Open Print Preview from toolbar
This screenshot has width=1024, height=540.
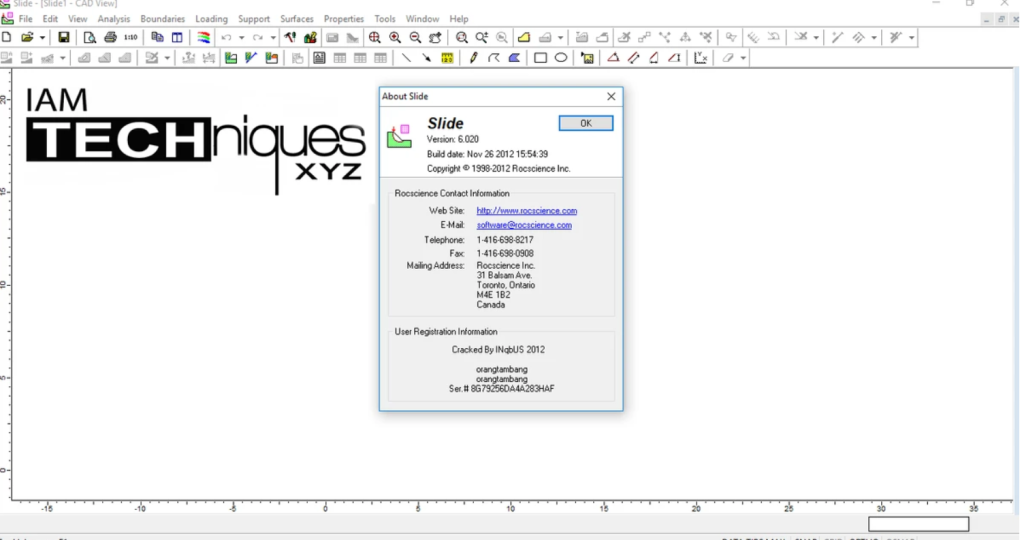[x=90, y=37]
